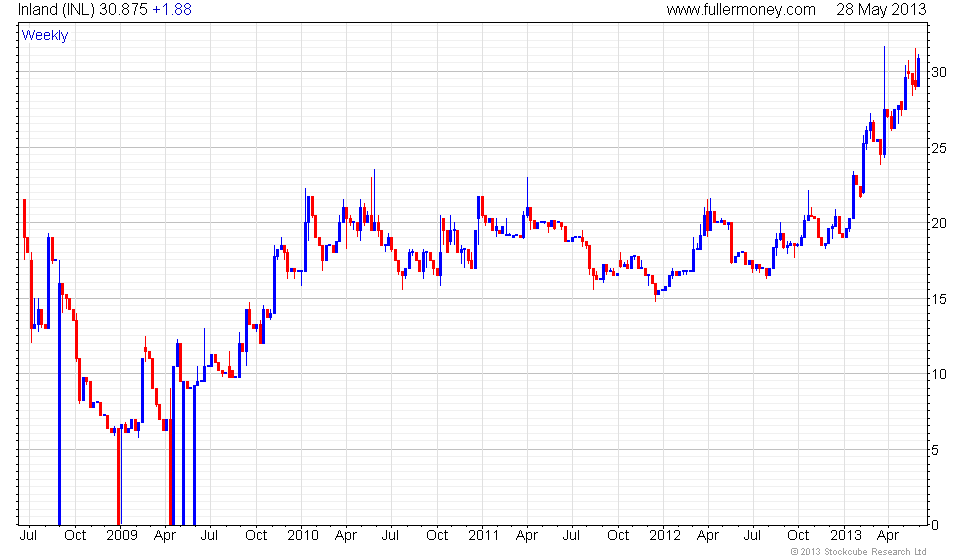
Task: Click the Oct label right before 2010
Action: point(256,536)
